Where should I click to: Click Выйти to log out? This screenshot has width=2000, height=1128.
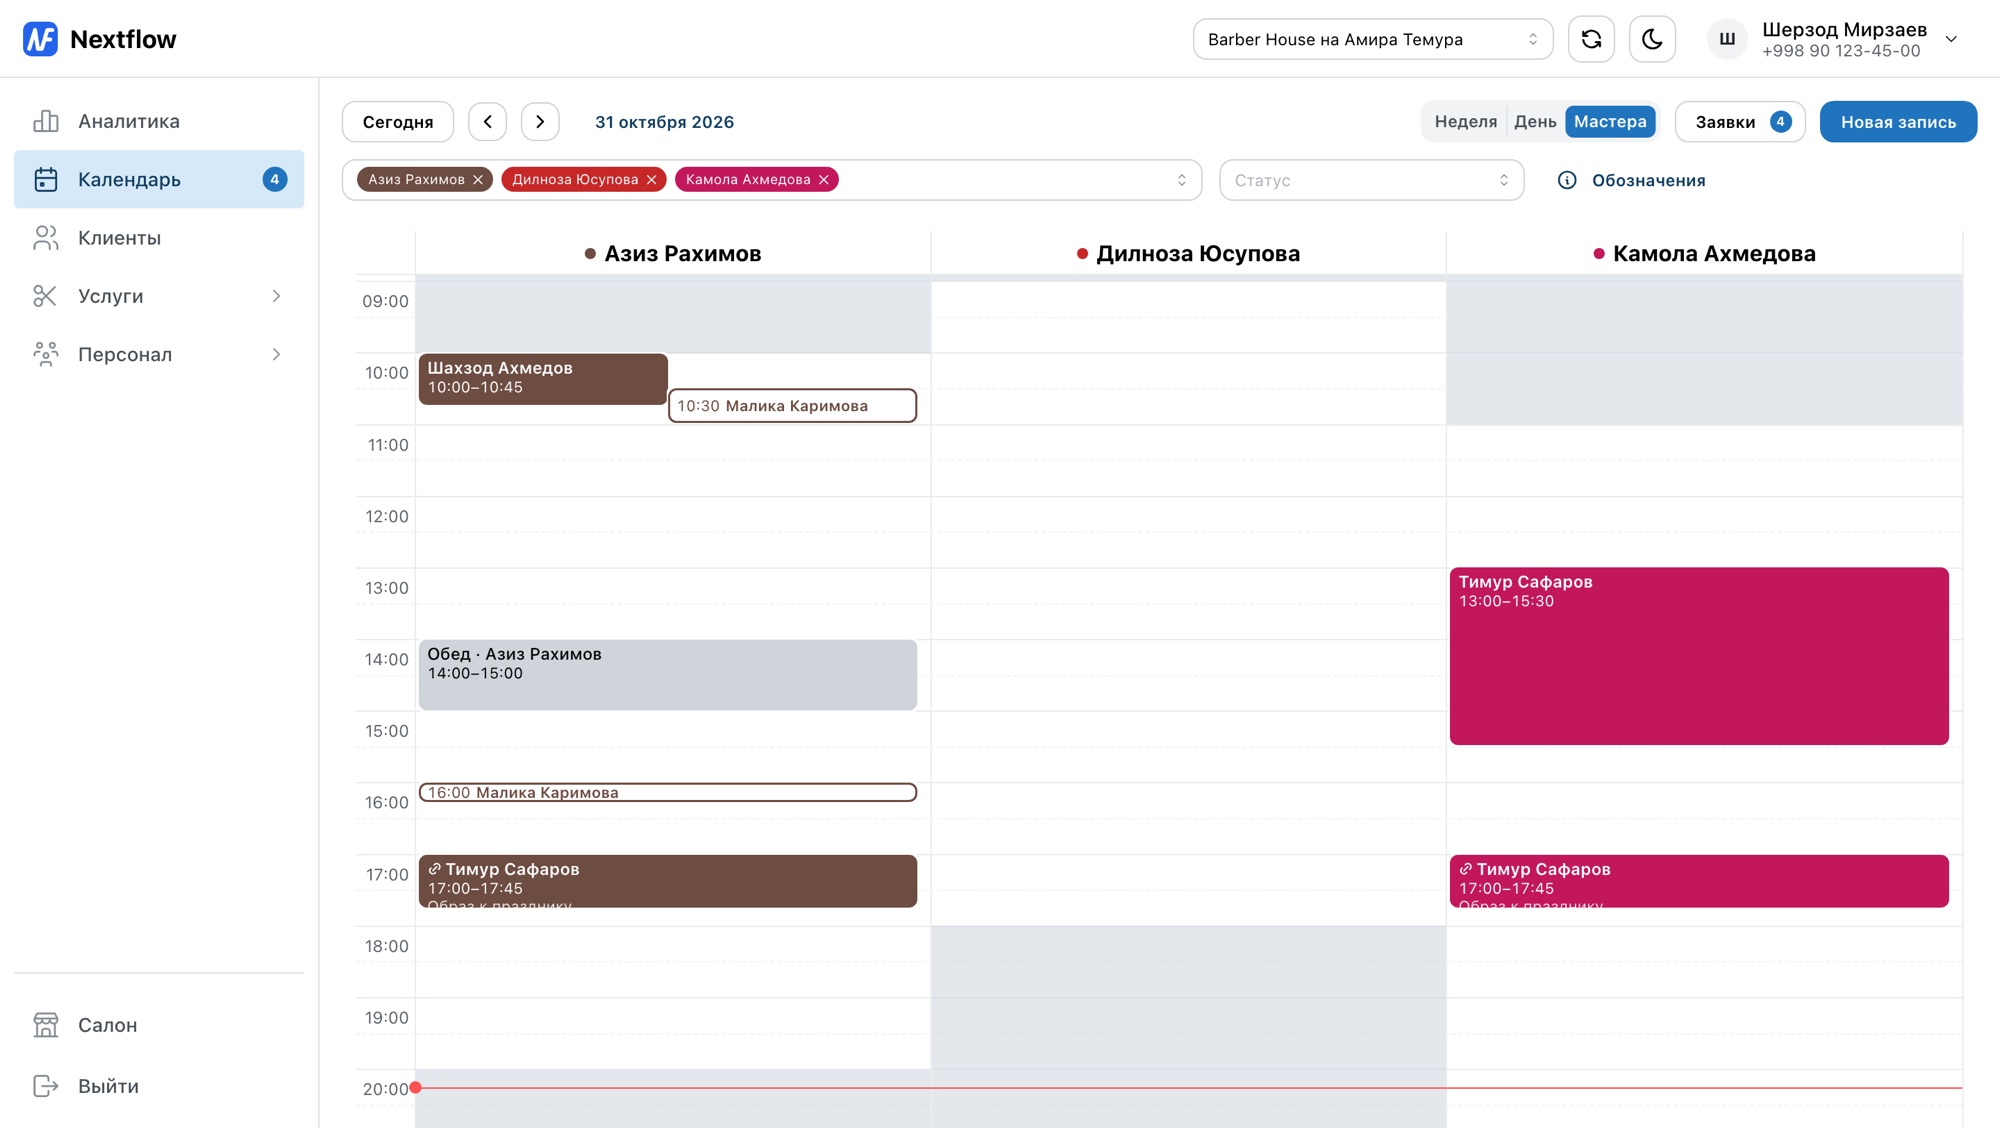159,1086
